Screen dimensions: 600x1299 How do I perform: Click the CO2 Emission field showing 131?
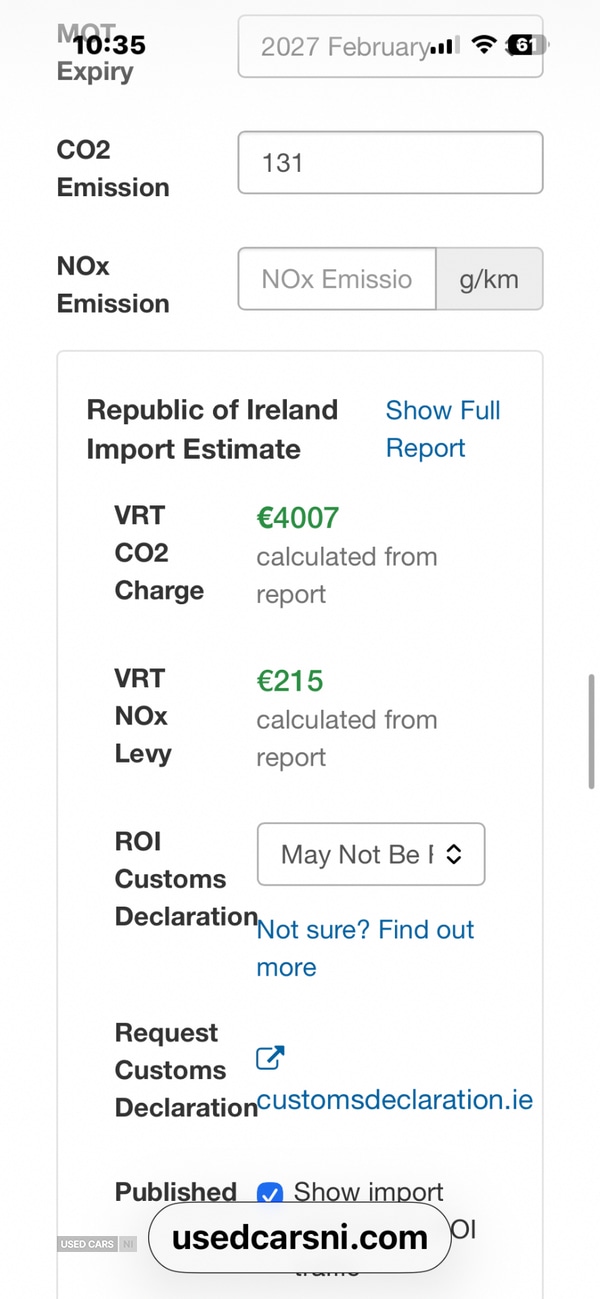coord(390,162)
